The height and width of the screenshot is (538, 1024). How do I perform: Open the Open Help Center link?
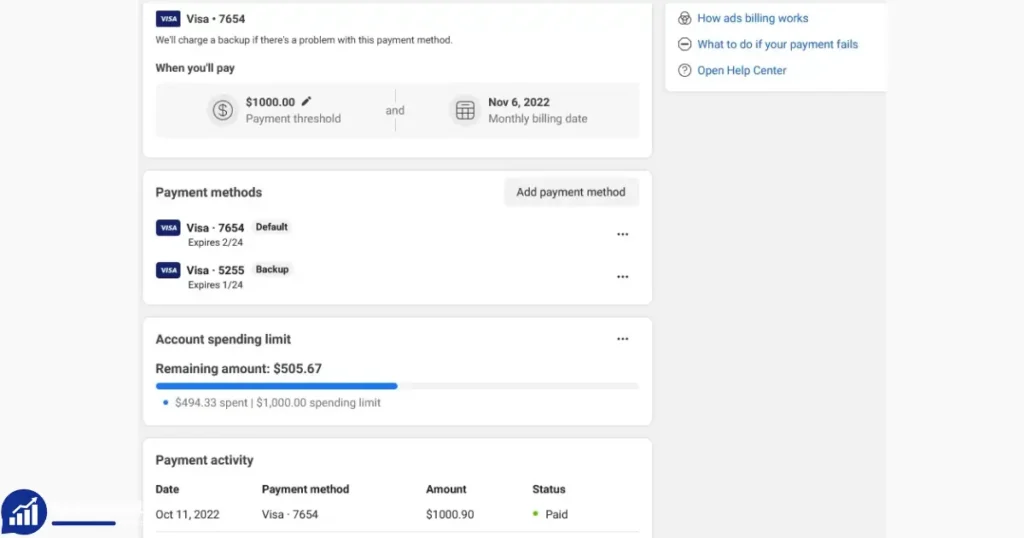(x=741, y=71)
